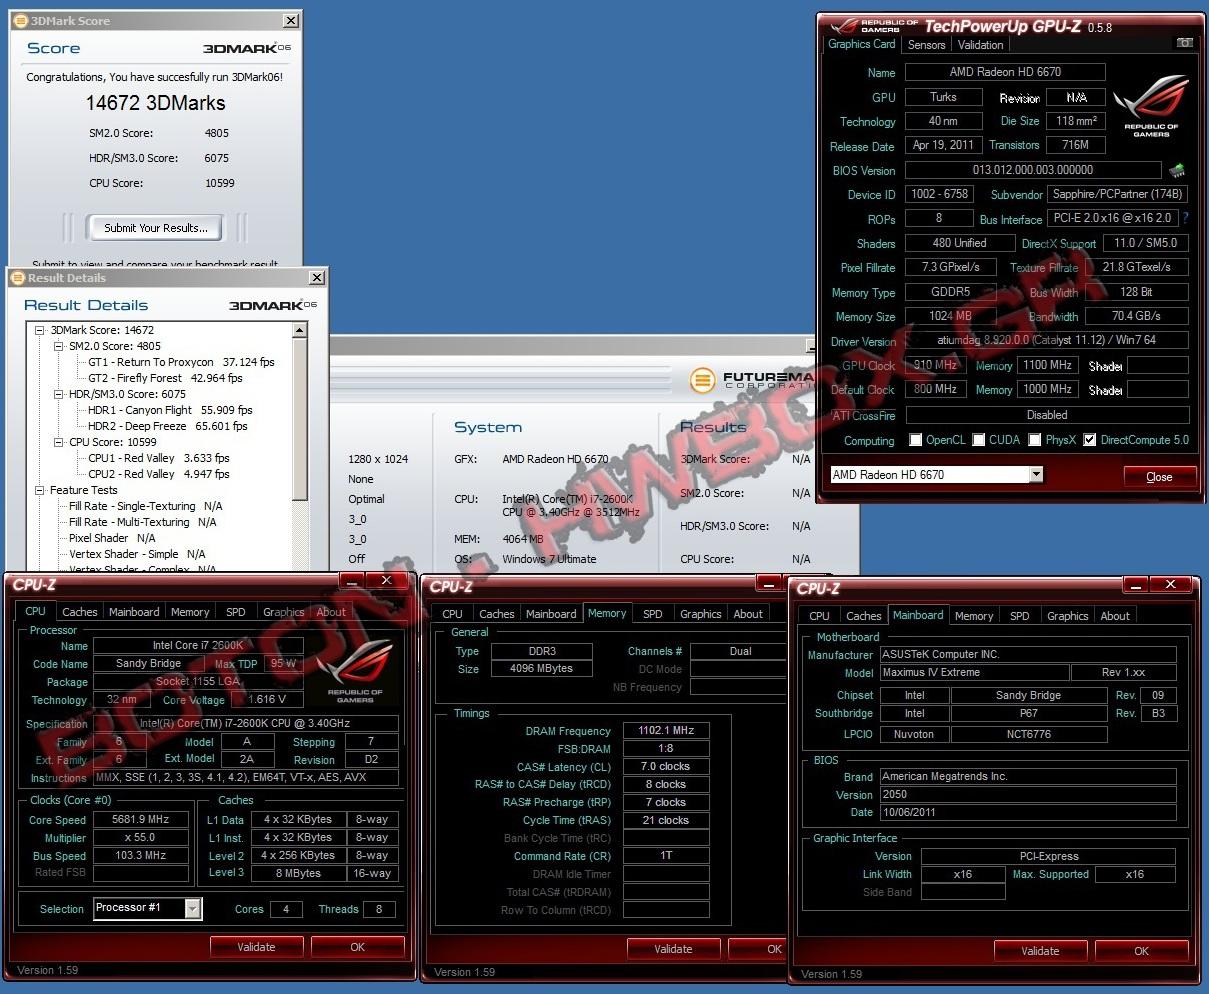Click the 3DMark Score window title icon
1209x994 pixels.
coord(20,20)
